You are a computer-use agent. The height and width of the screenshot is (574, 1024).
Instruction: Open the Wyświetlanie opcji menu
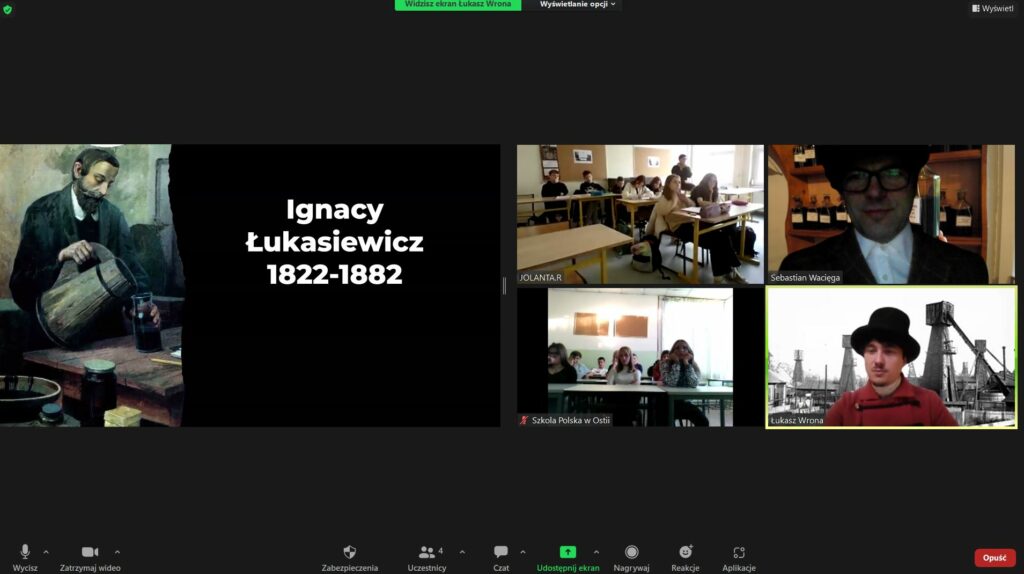click(579, 5)
